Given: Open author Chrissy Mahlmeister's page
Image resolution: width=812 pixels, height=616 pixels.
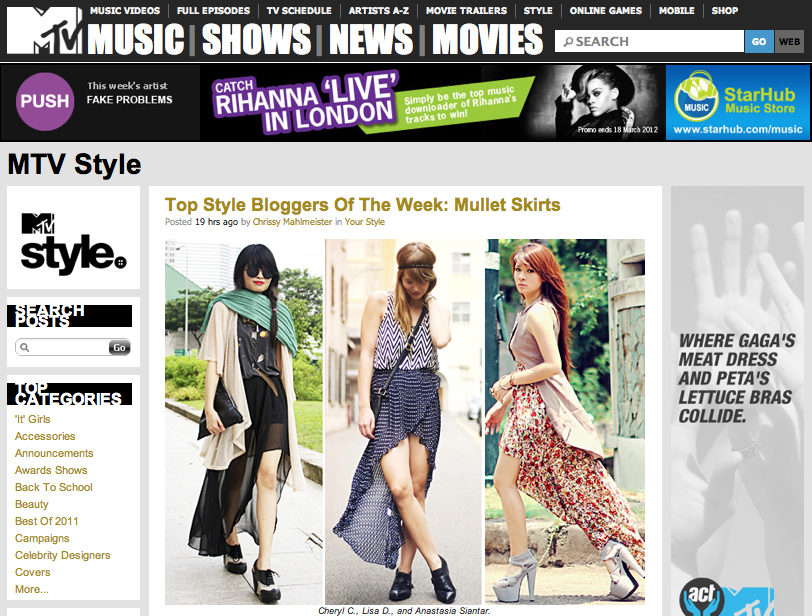Looking at the screenshot, I should pos(292,222).
